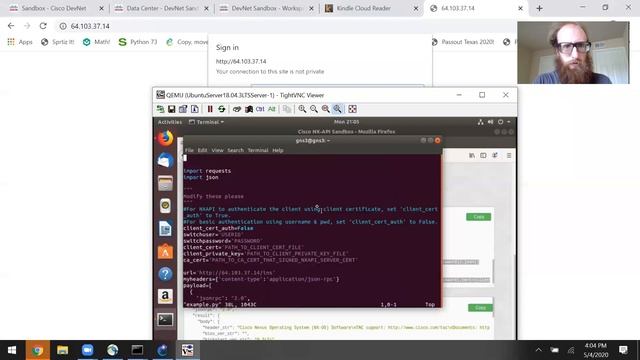Click the Transfer Files icon in TightVNC

tap(287, 109)
